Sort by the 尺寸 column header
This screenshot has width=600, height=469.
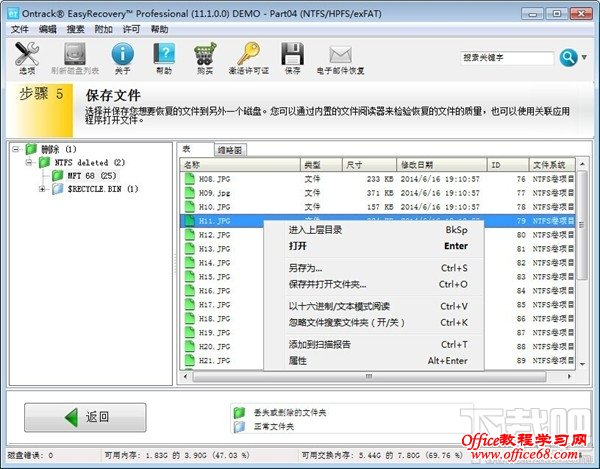pyautogui.click(x=369, y=165)
